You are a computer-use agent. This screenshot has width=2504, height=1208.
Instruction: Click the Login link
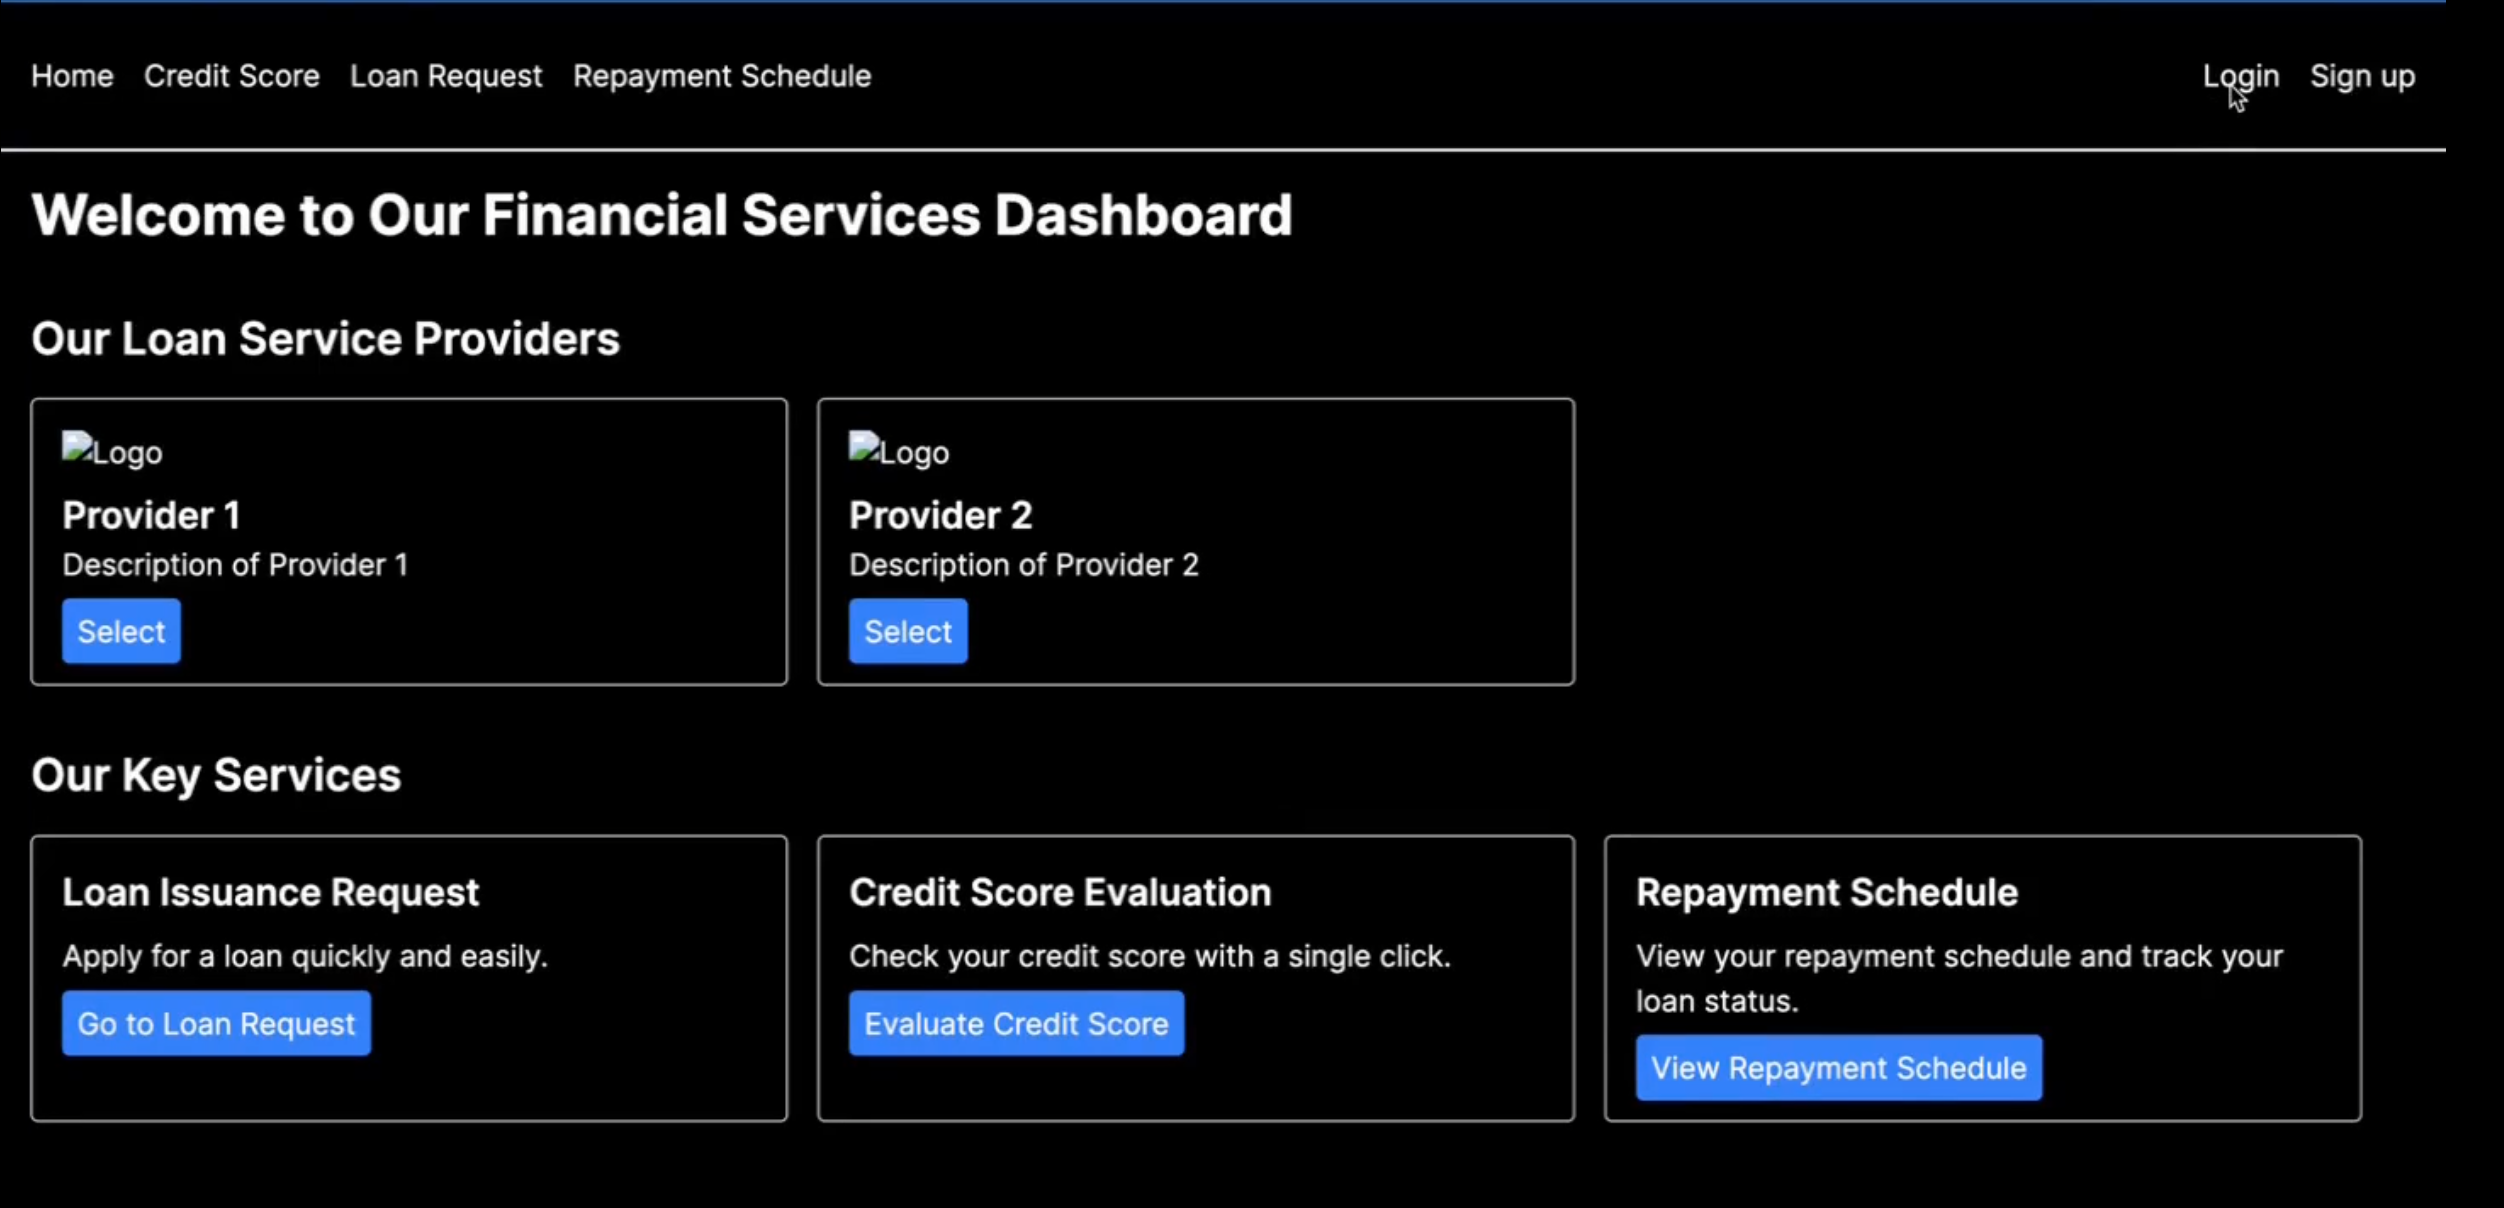2239,76
